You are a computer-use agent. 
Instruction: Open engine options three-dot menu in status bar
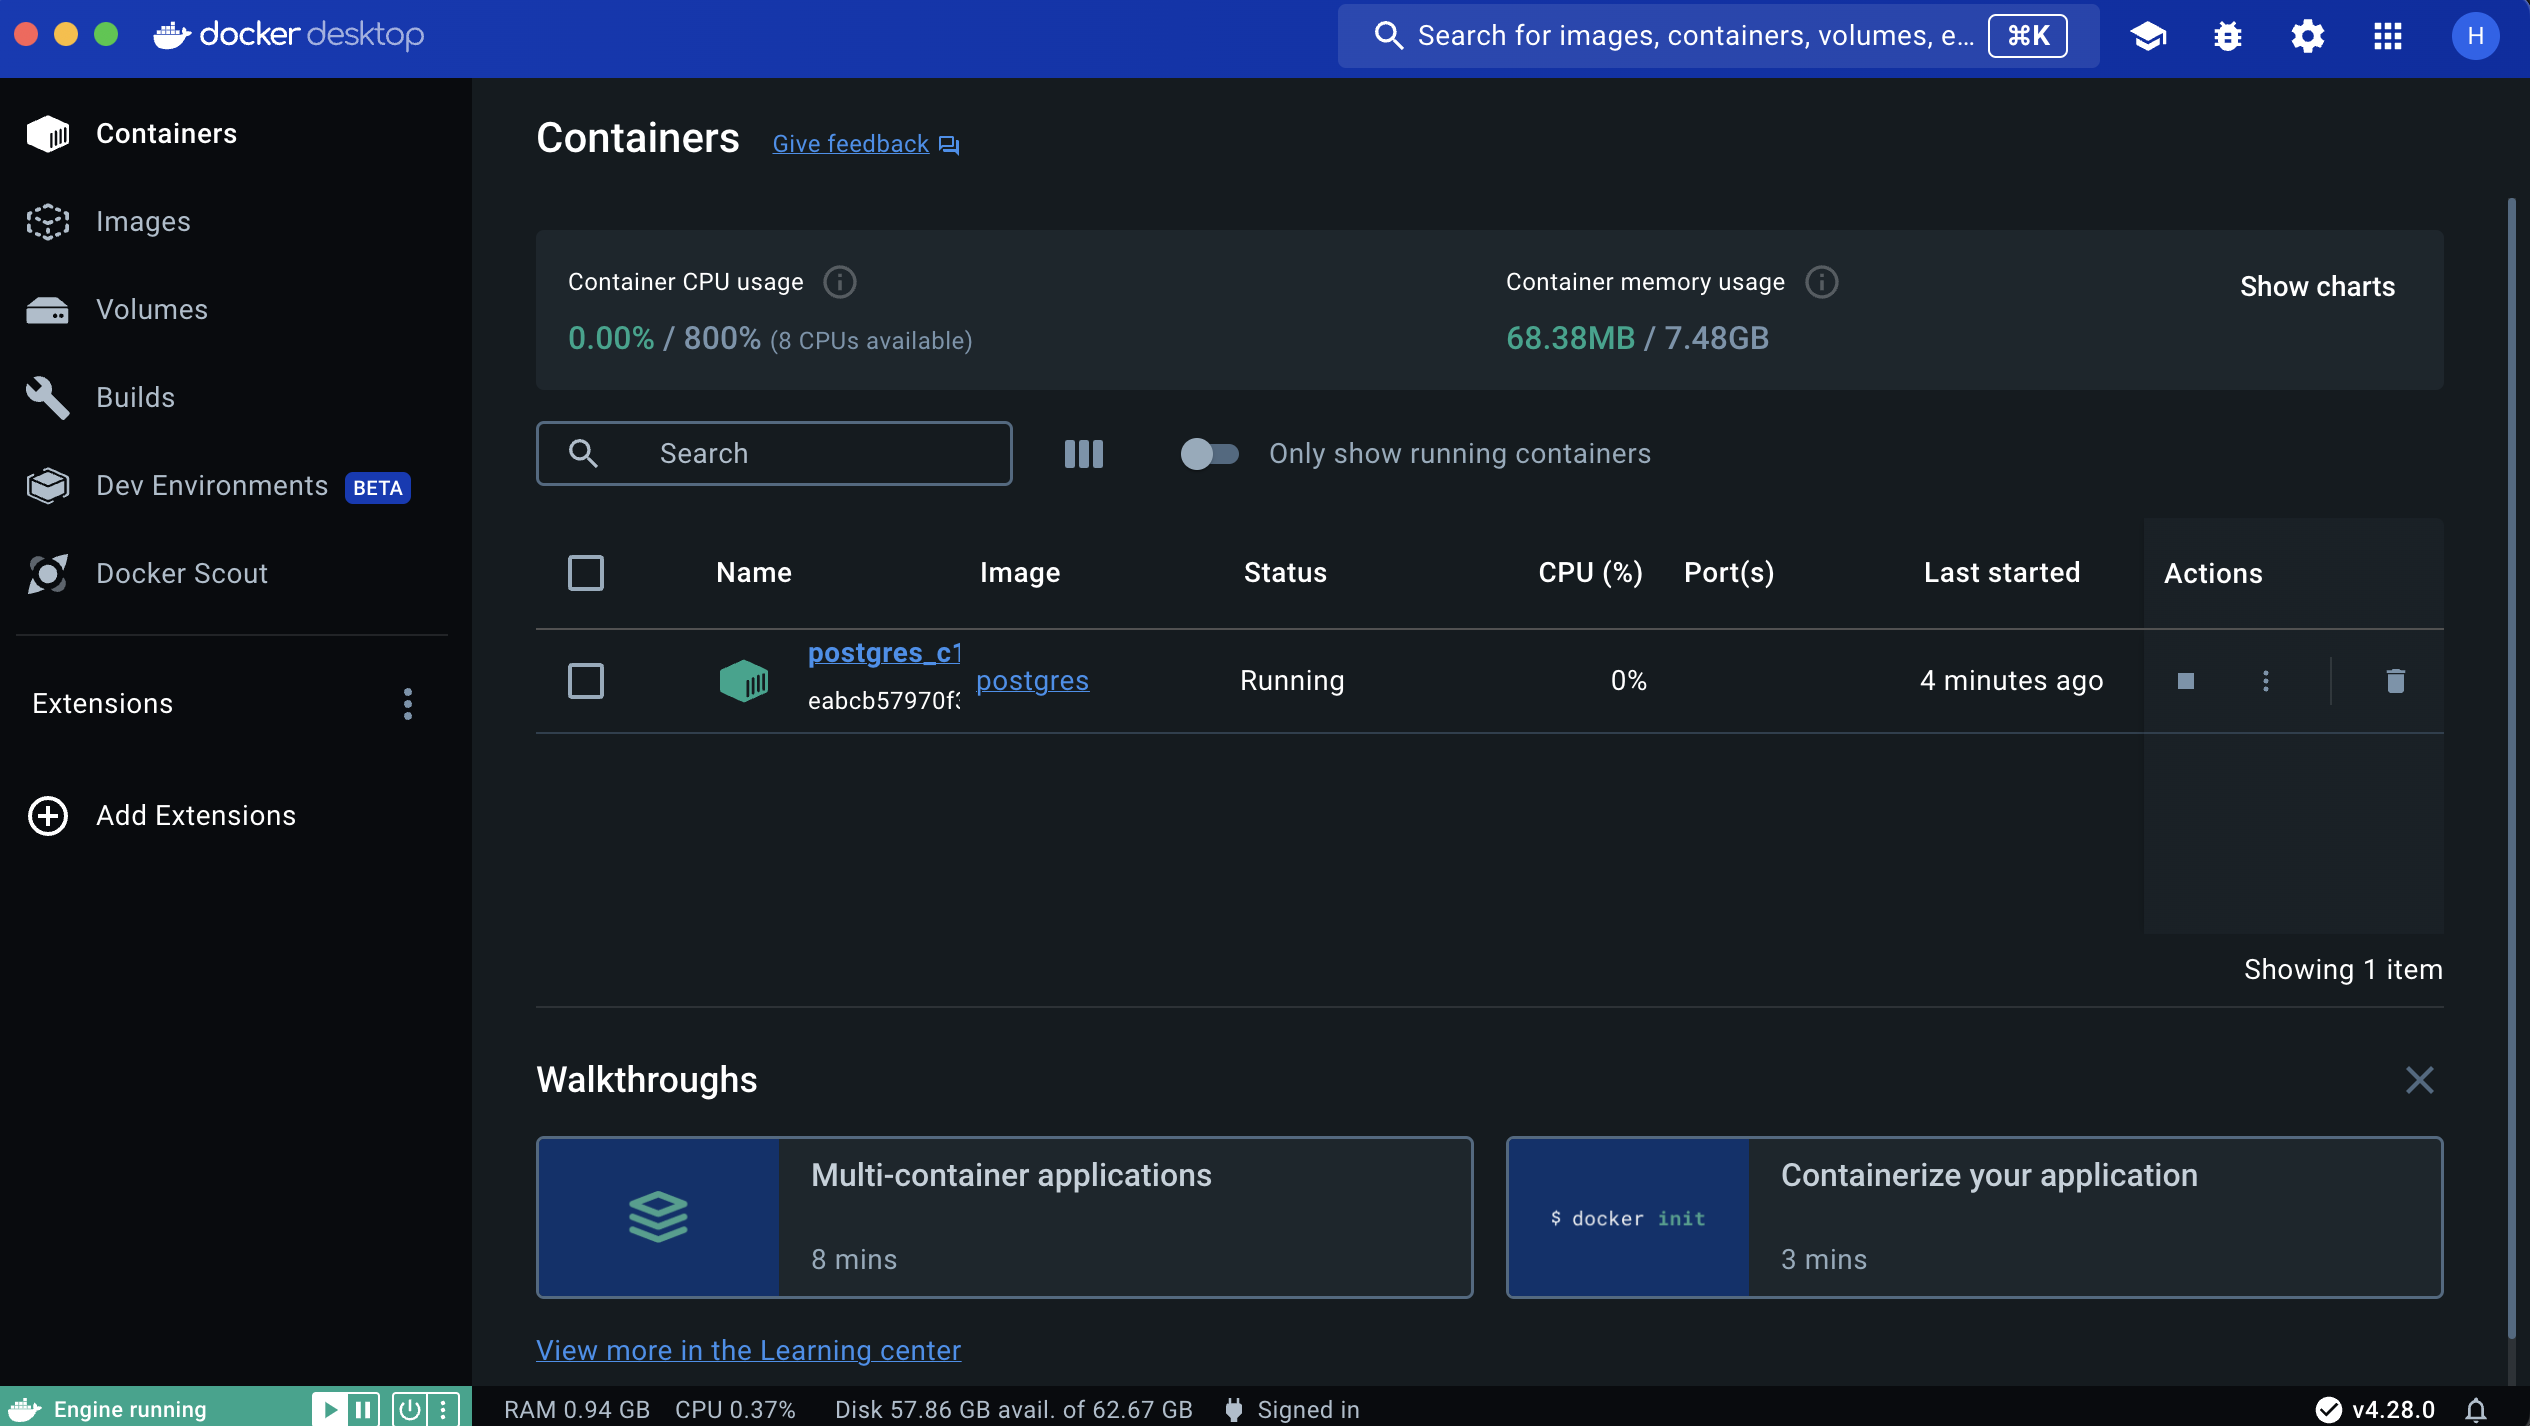(443, 1410)
